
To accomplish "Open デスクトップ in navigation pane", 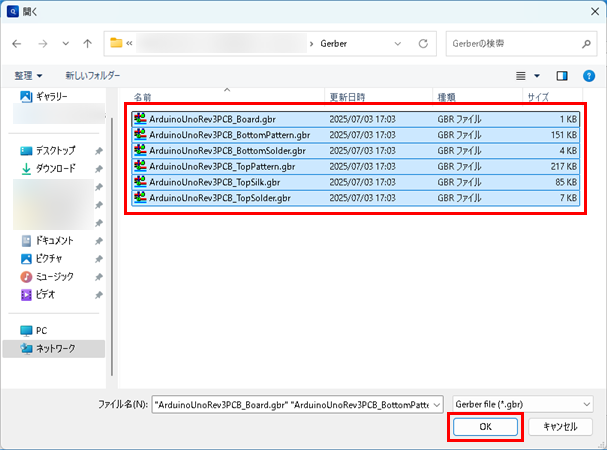I will click(48, 151).
